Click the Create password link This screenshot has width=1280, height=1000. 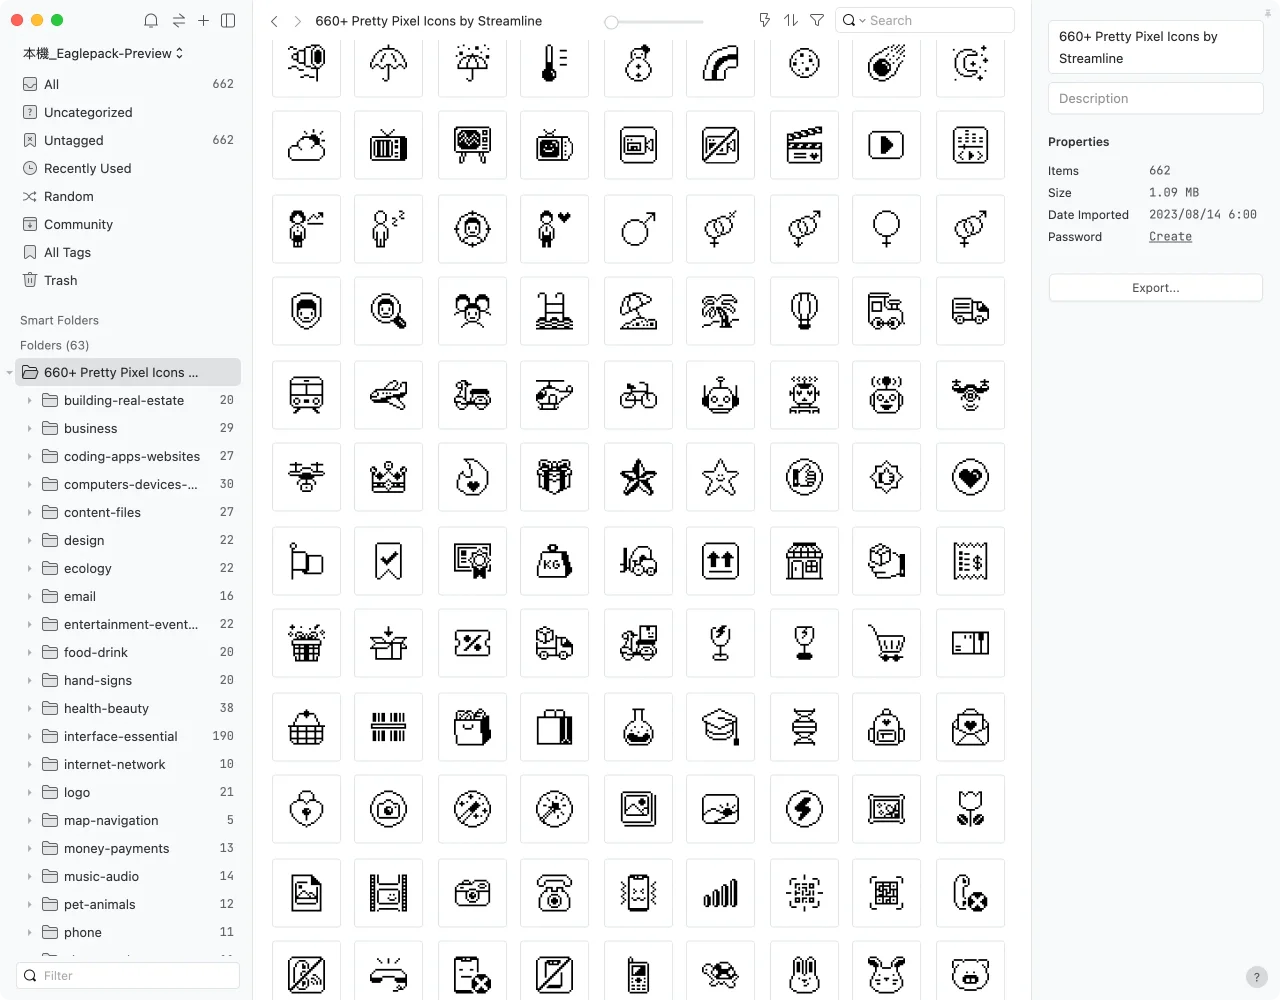click(1170, 237)
